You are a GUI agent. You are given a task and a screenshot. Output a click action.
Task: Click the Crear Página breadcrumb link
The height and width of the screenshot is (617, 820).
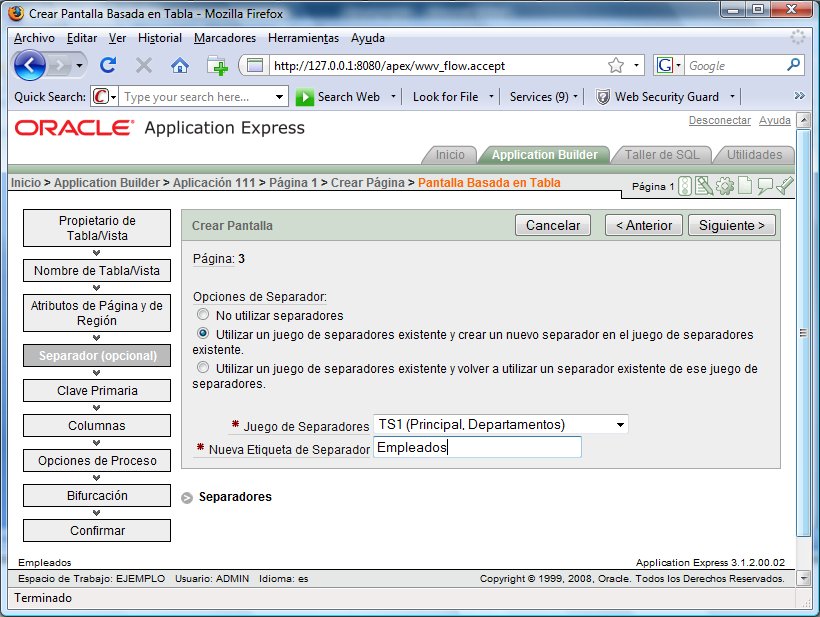click(x=368, y=182)
